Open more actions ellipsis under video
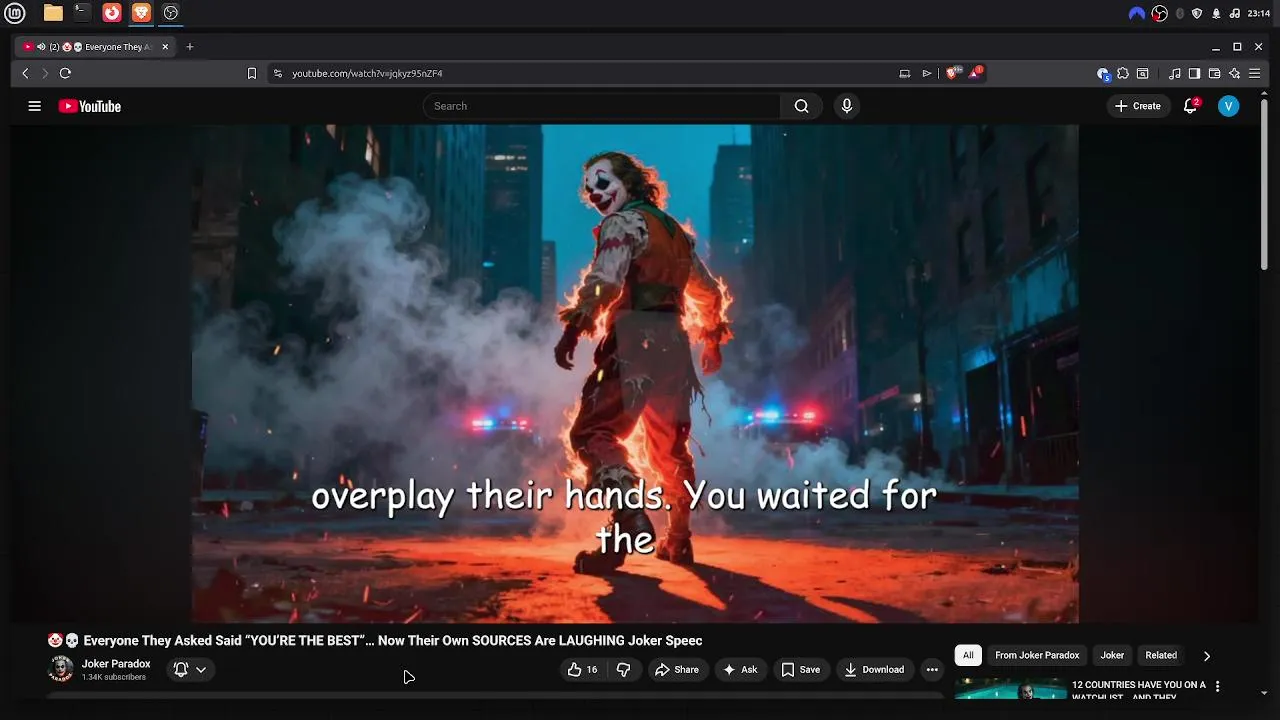The height and width of the screenshot is (720, 1280). click(932, 670)
